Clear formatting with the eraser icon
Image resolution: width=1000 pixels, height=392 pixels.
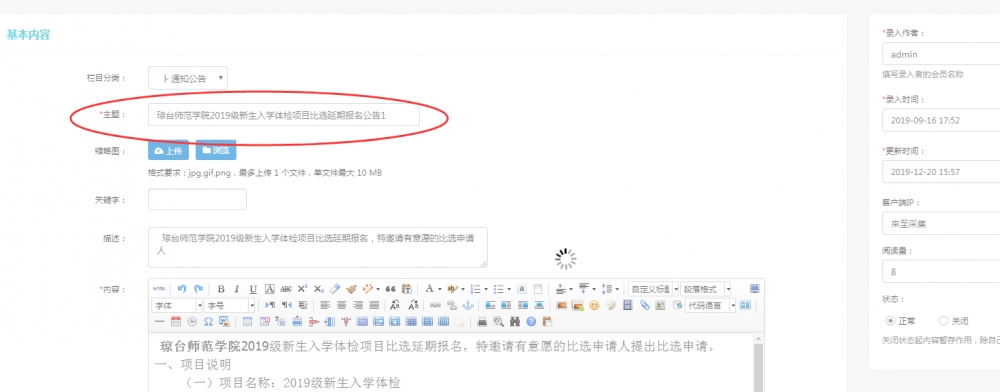pyautogui.click(x=335, y=289)
